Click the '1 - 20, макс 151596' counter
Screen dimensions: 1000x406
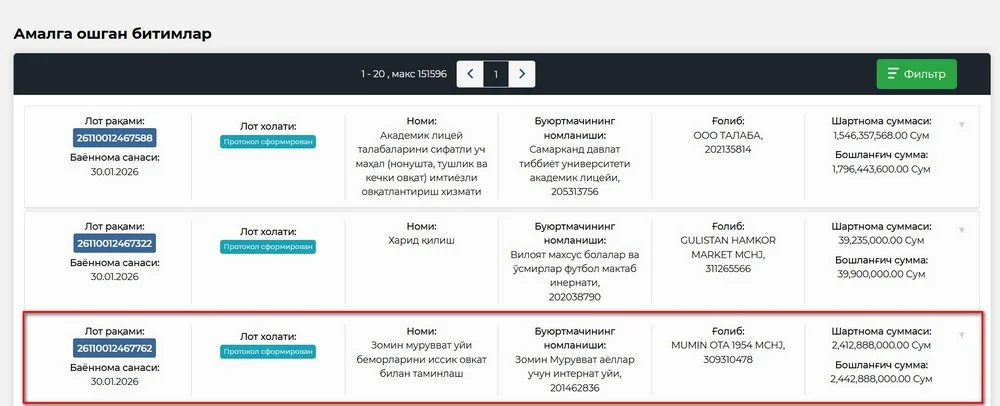pyautogui.click(x=404, y=75)
